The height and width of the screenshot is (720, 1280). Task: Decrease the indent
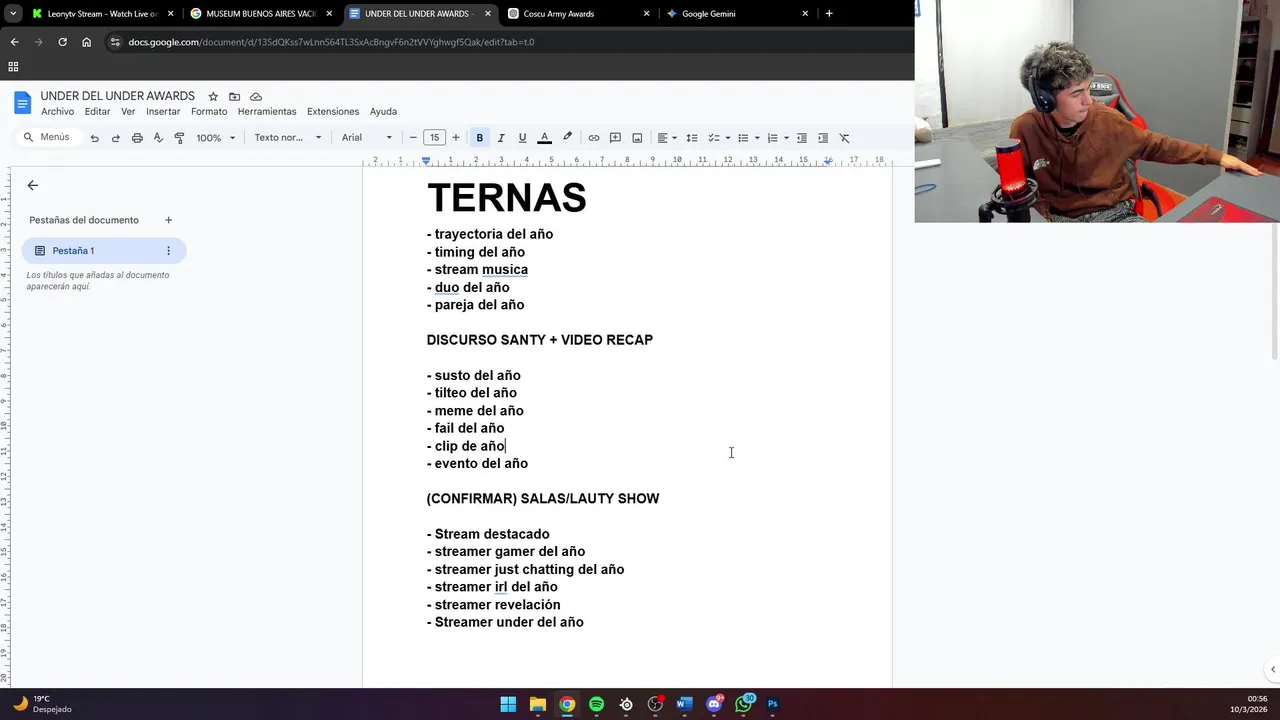tap(801, 138)
